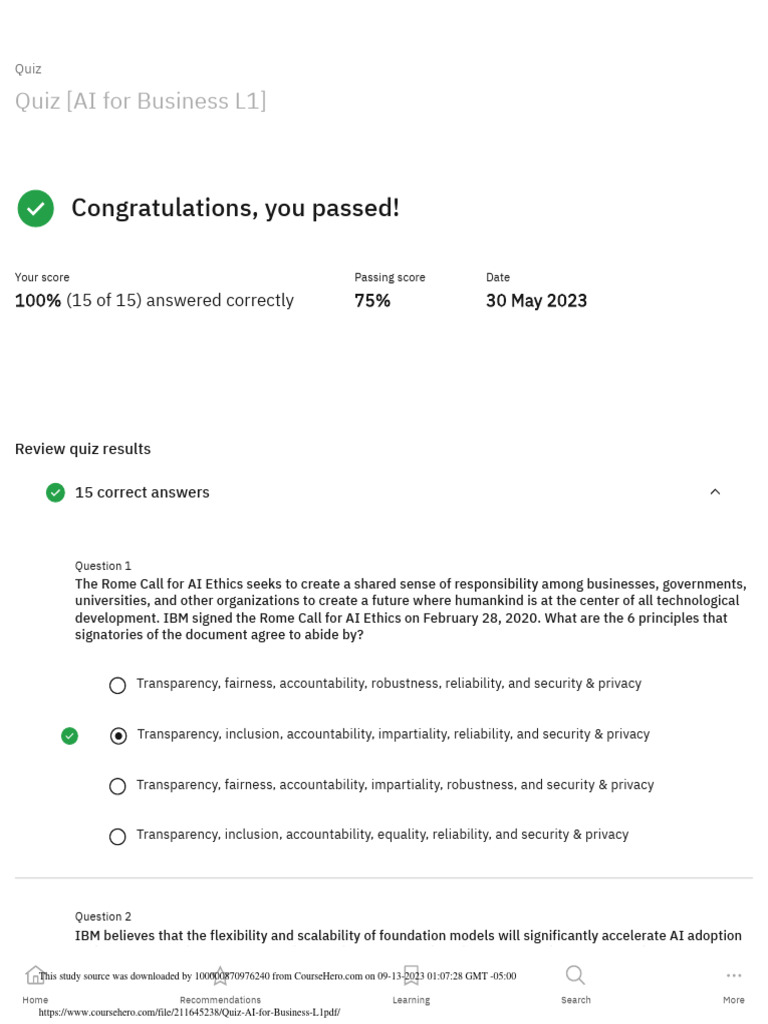Open the Learning bookmark icon
Image resolution: width=768 pixels, height=1024 pixels.
[411, 975]
